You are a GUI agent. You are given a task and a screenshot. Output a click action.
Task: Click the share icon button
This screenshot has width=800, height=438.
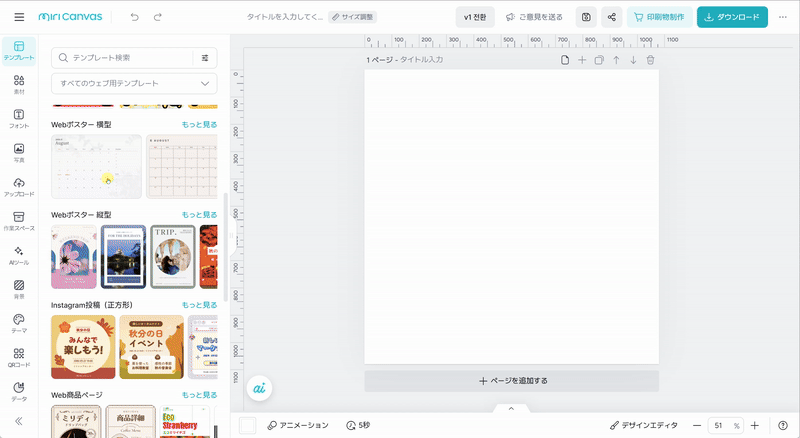click(612, 17)
